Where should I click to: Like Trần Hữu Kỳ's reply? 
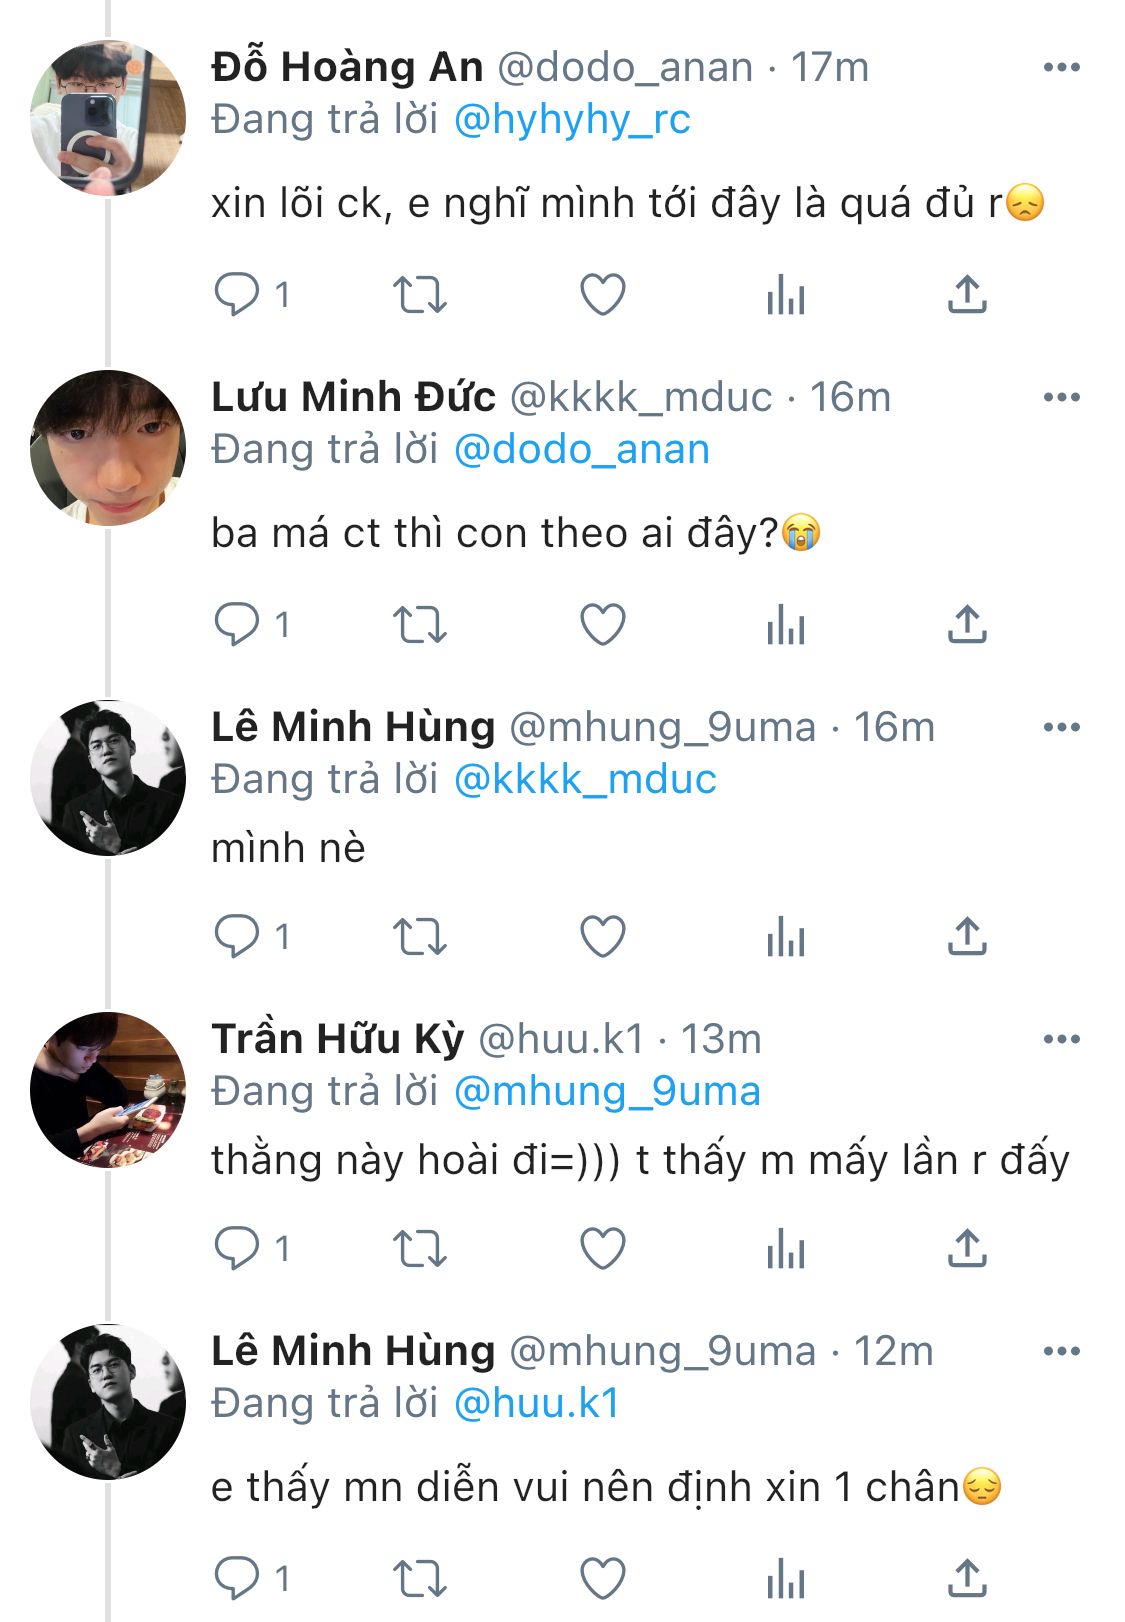click(603, 1249)
